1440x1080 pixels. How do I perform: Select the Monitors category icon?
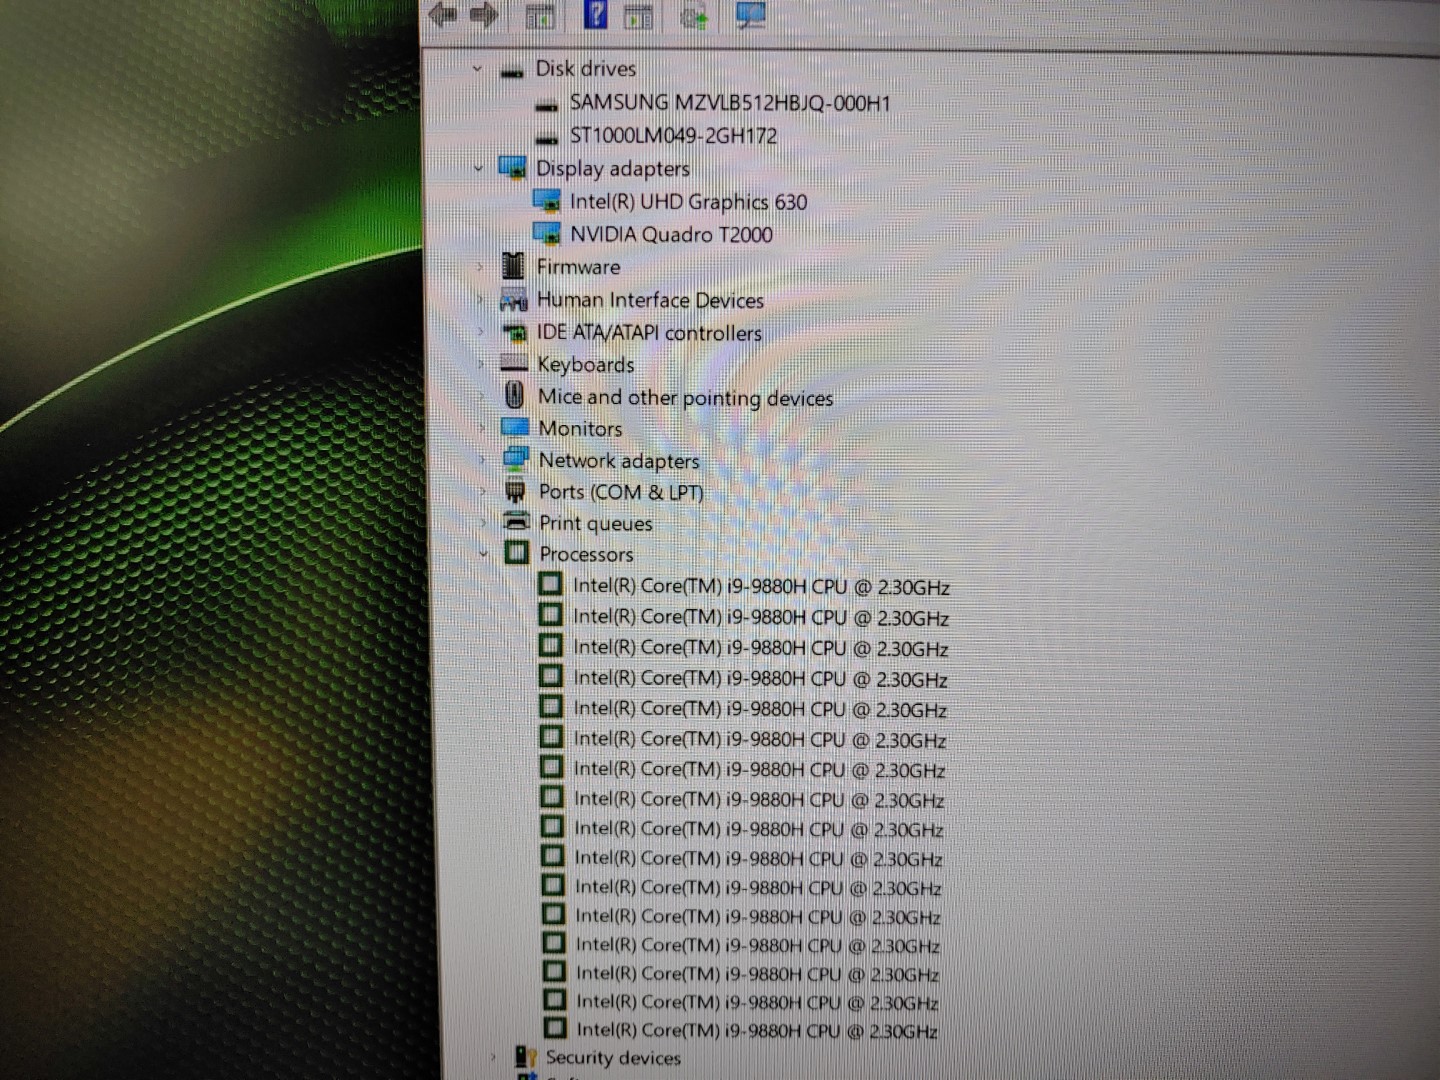click(x=515, y=427)
